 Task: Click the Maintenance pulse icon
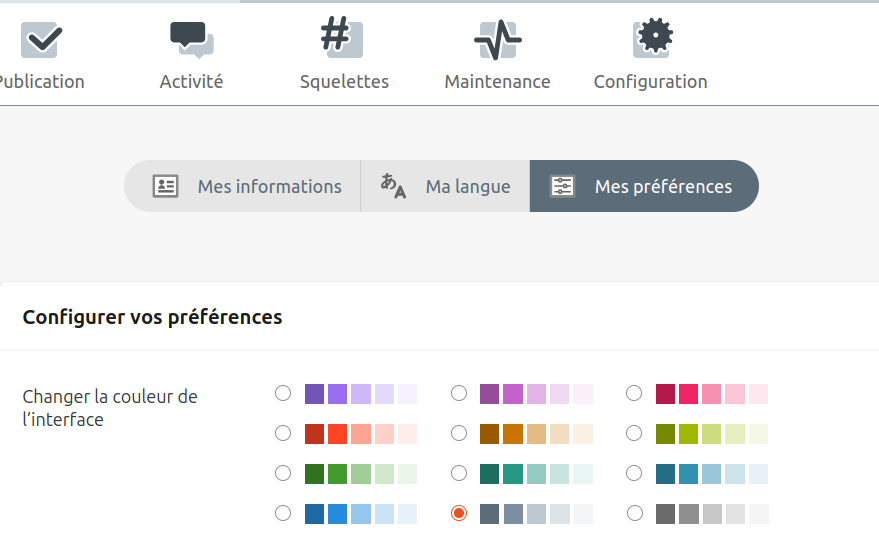[x=497, y=39]
